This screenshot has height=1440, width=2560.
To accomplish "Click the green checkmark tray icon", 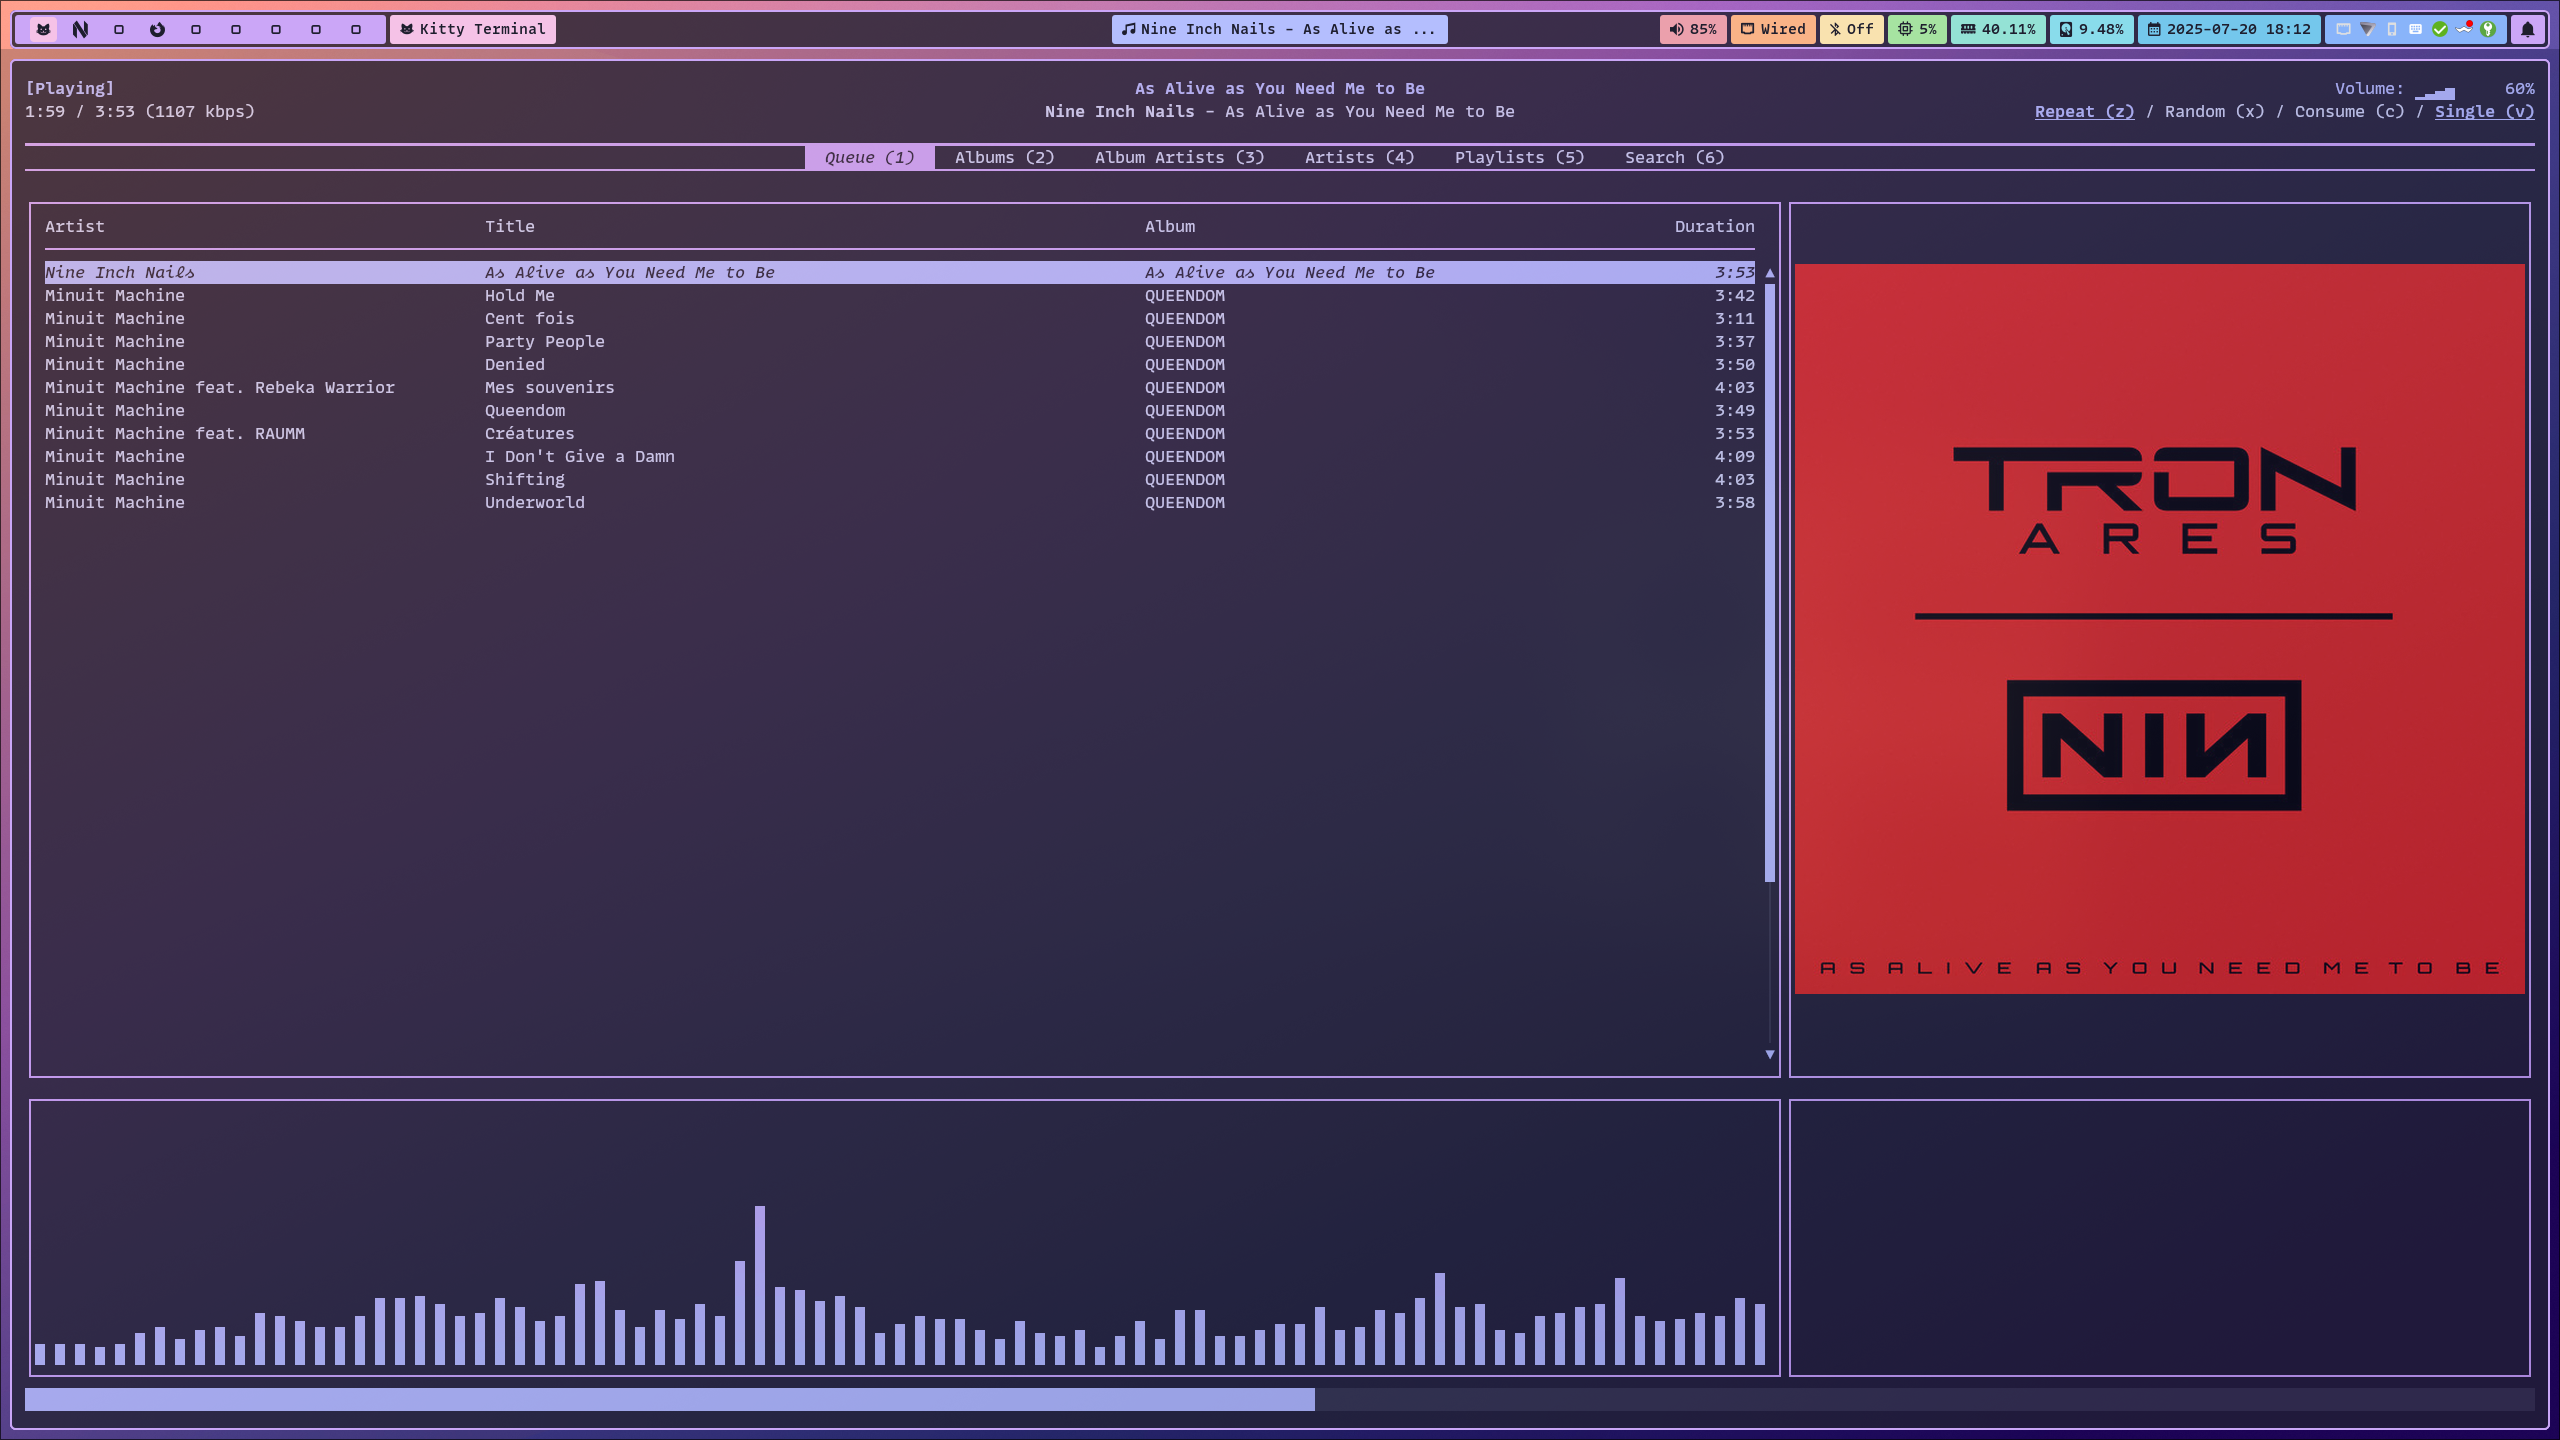I will pos(2440,29).
